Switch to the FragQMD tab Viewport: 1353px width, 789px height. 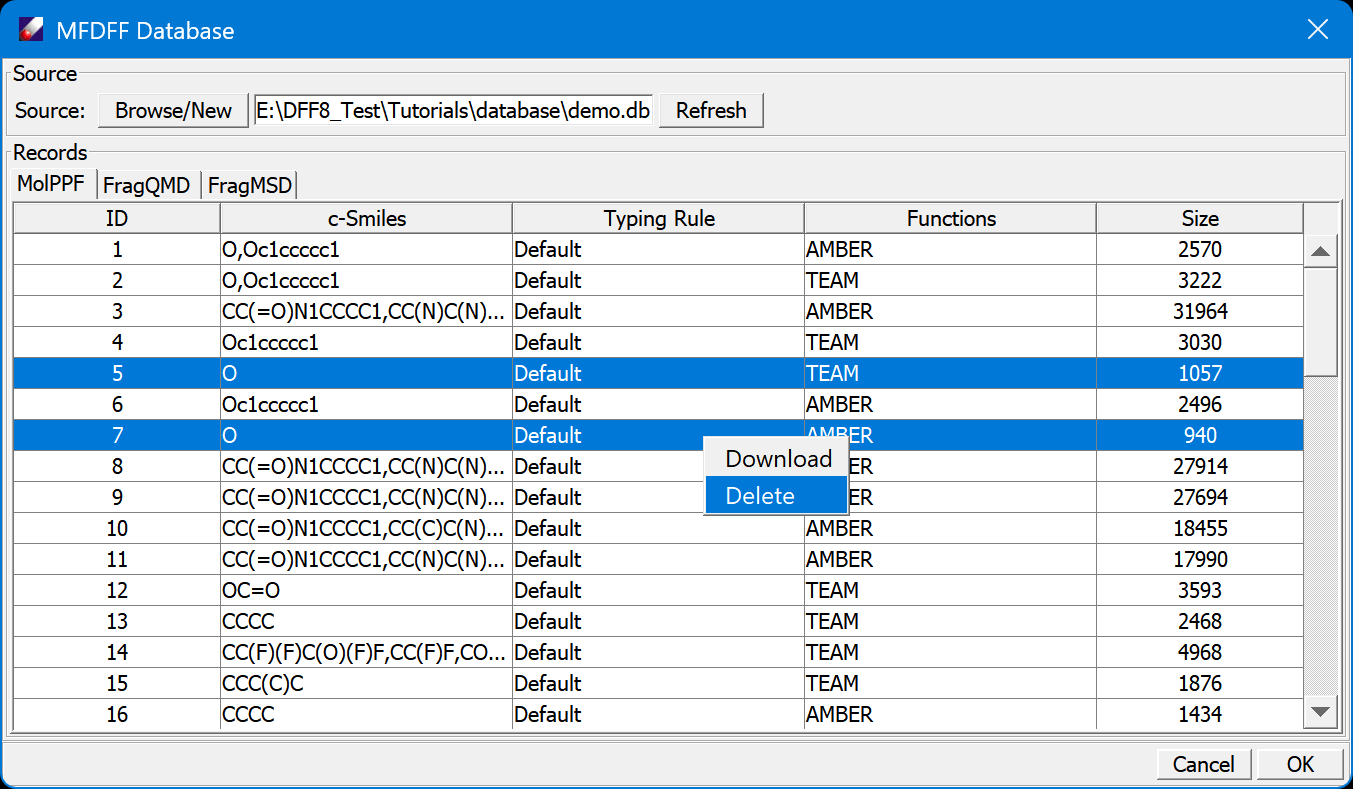click(x=147, y=186)
